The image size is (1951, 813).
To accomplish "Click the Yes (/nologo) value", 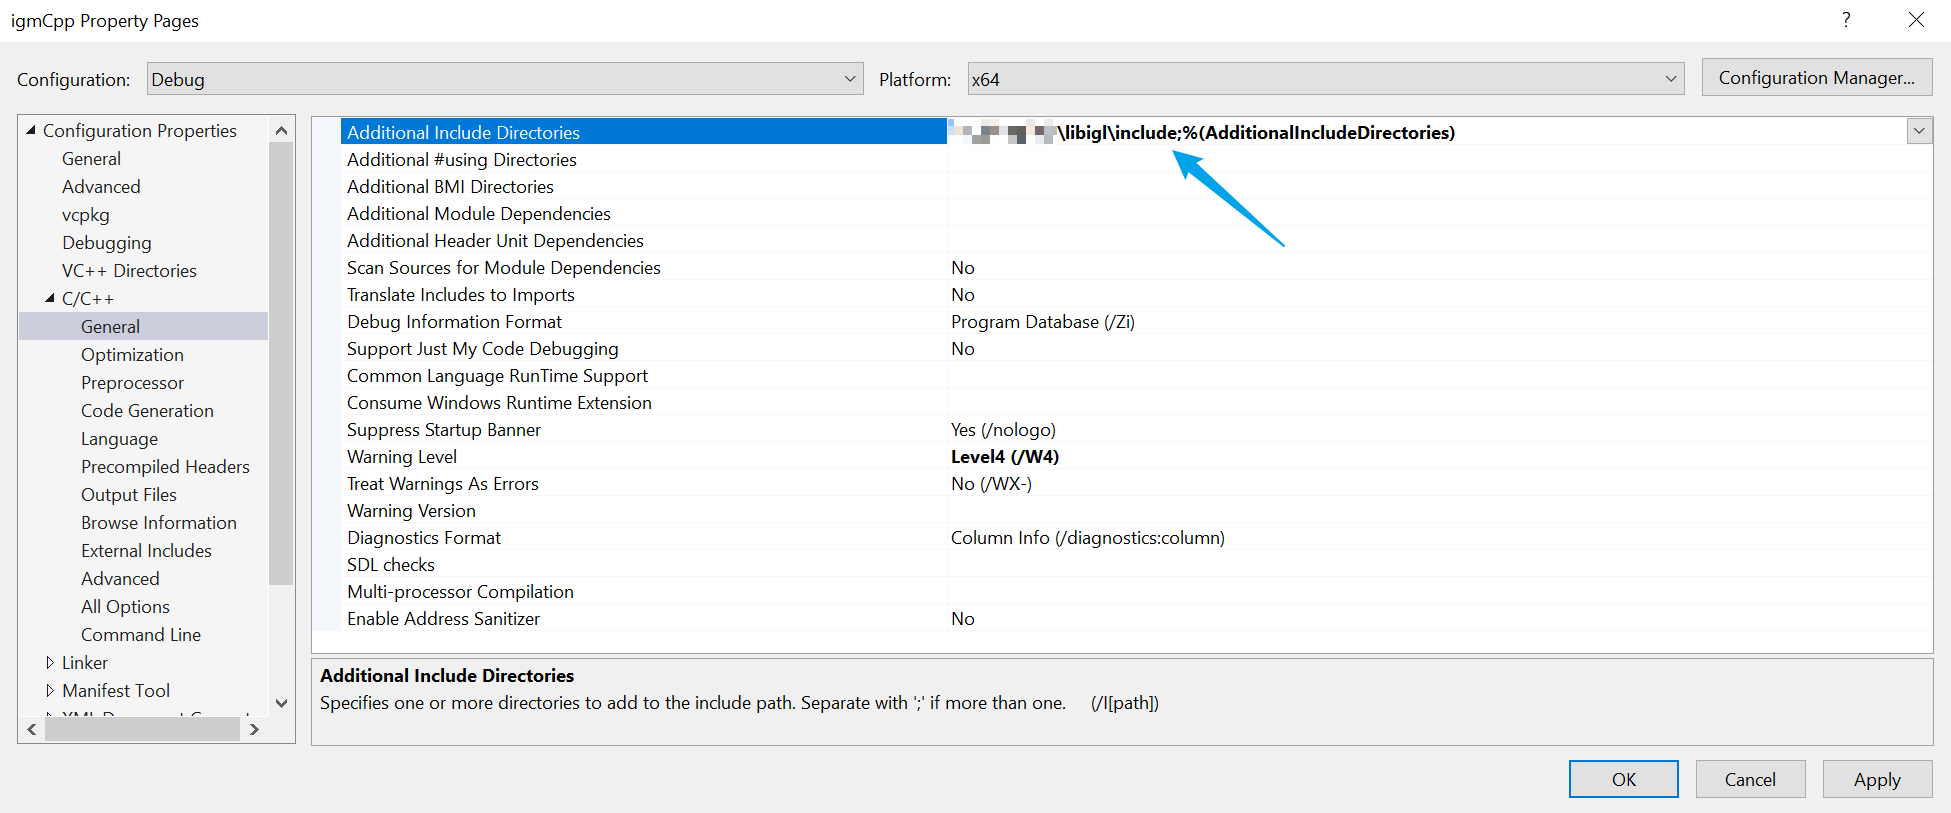I will [x=1003, y=429].
